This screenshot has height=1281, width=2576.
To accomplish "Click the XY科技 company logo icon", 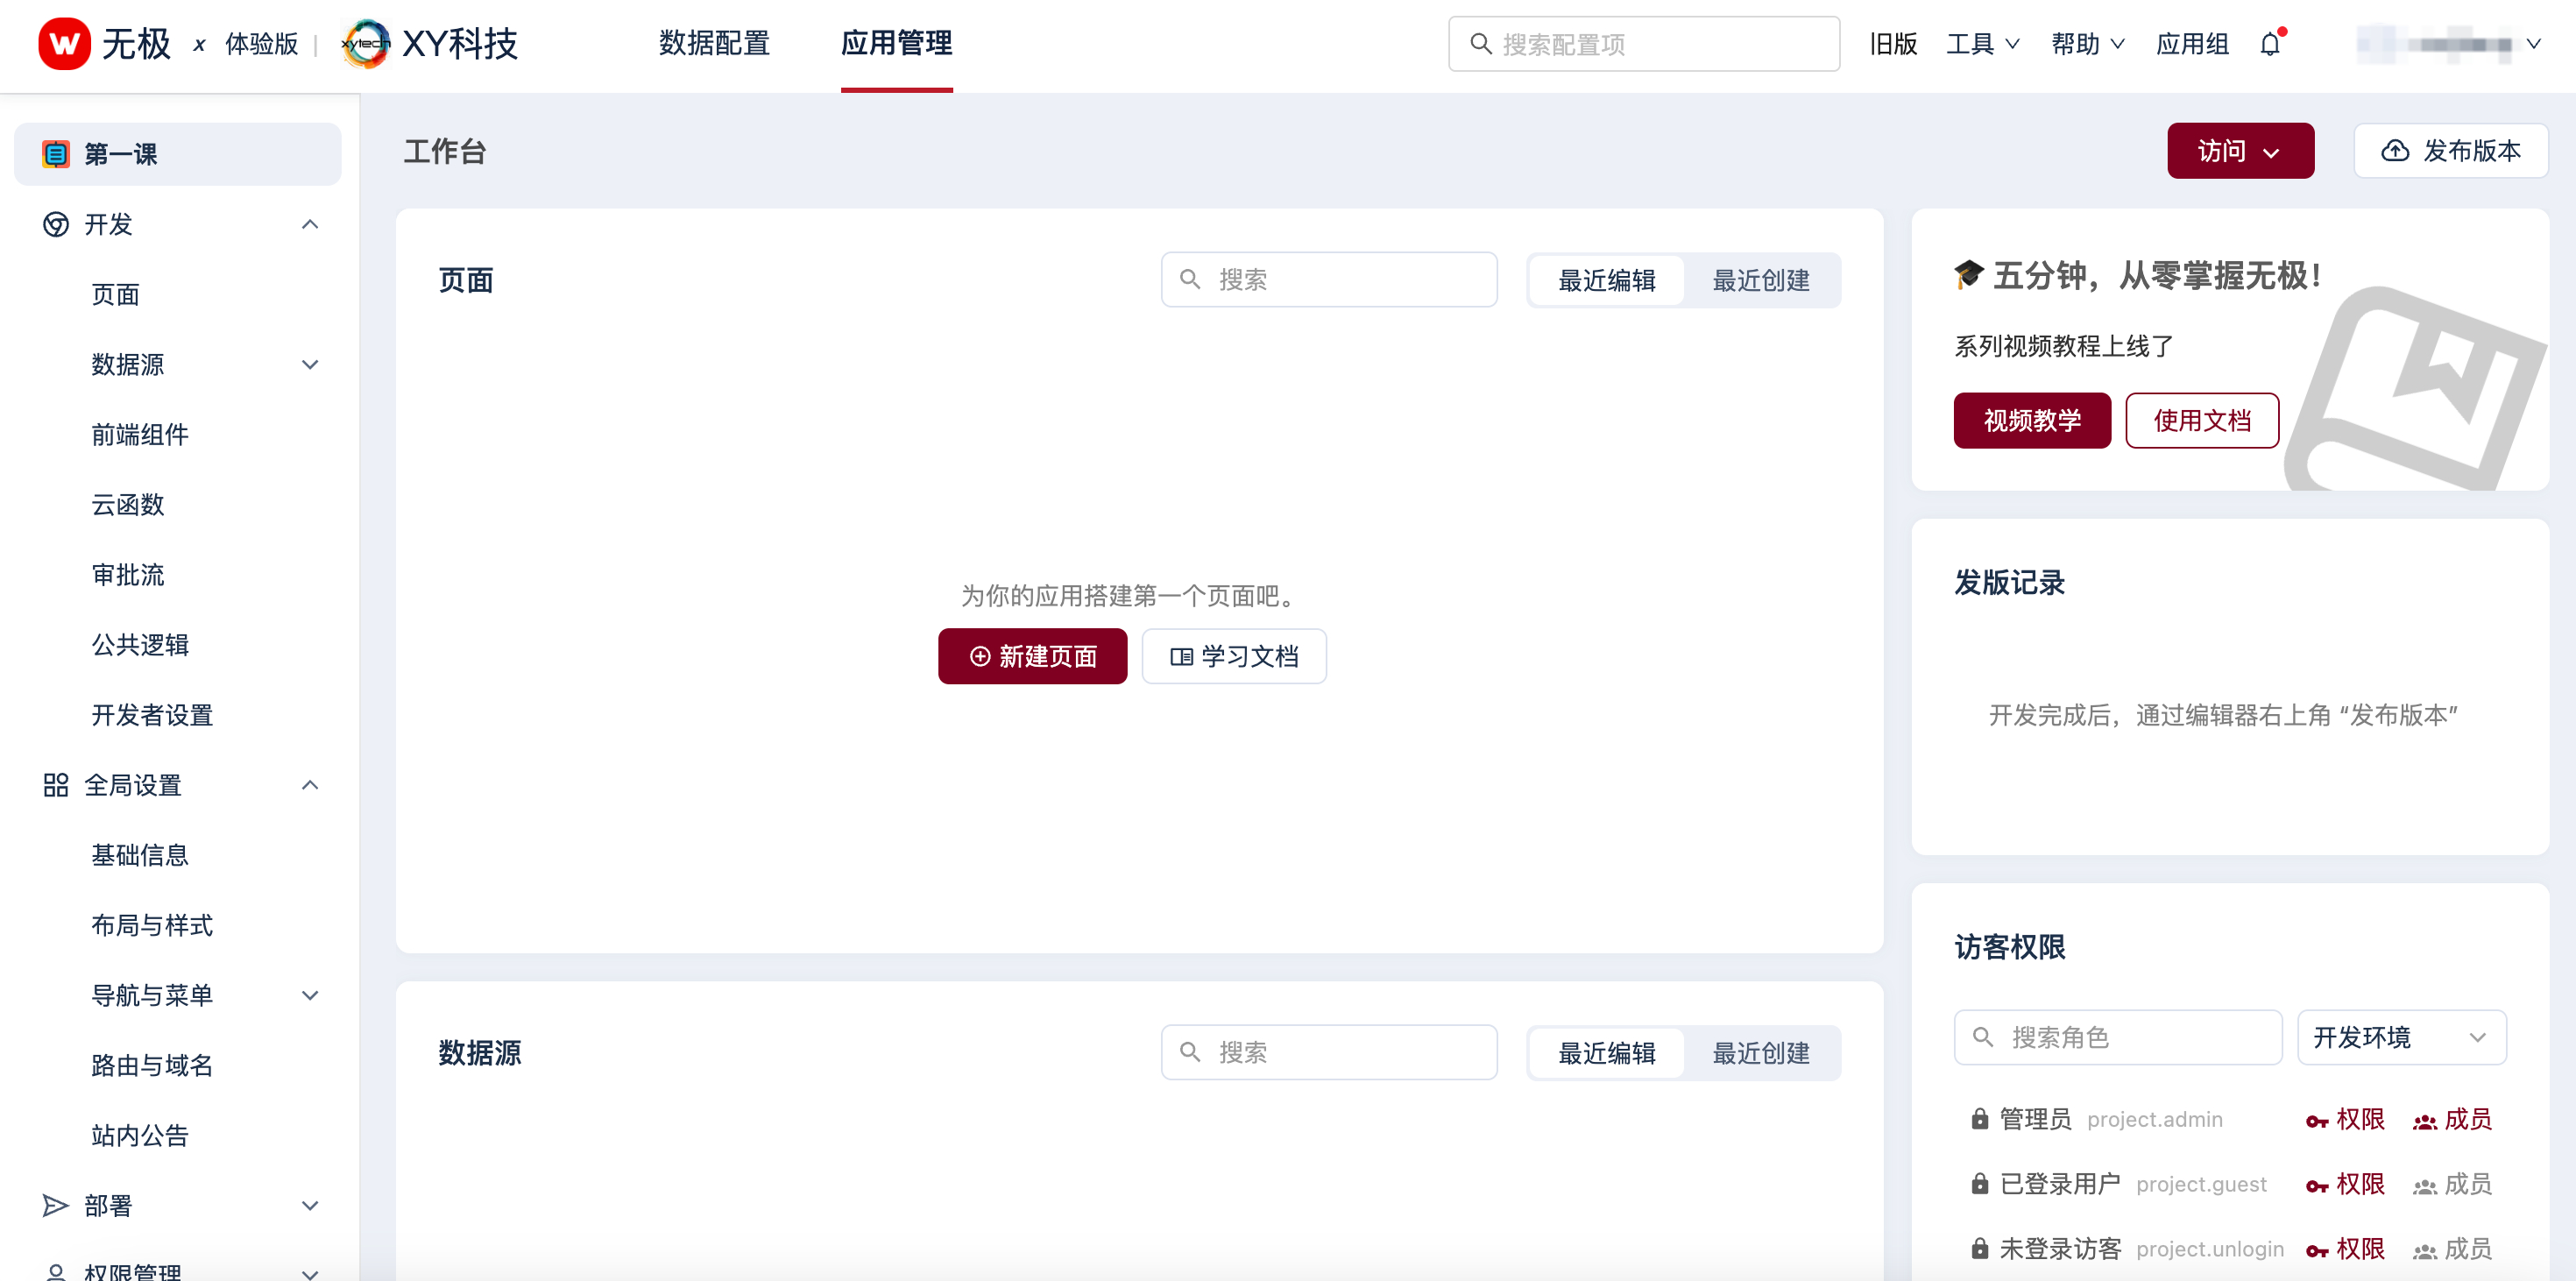I will click(x=366, y=44).
